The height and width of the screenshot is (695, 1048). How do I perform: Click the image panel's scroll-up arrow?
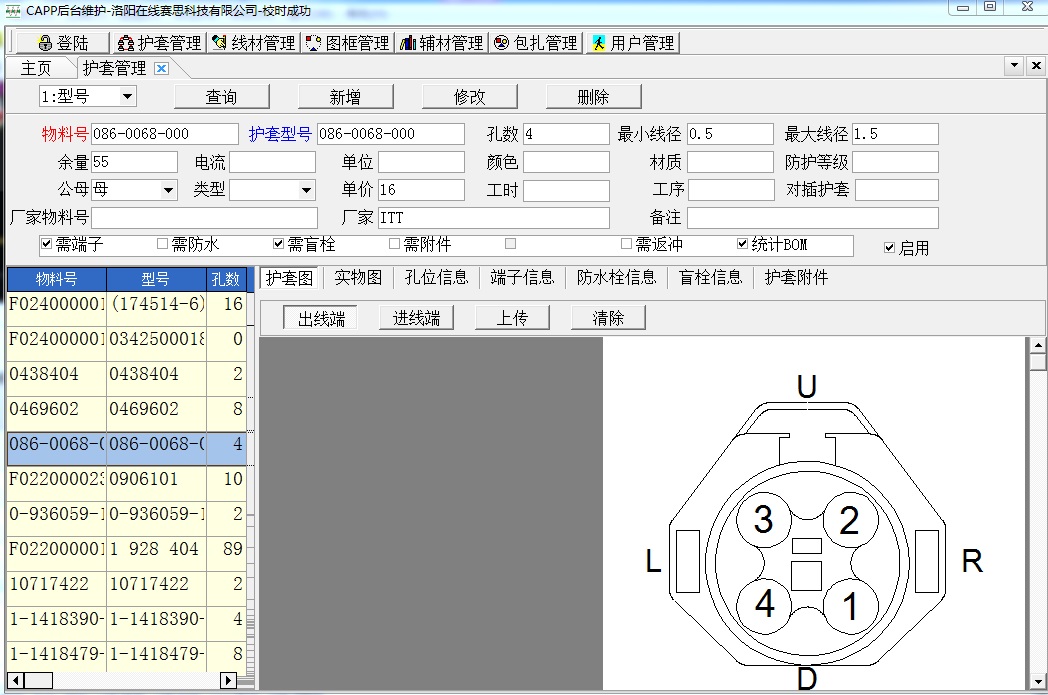click(x=1037, y=345)
